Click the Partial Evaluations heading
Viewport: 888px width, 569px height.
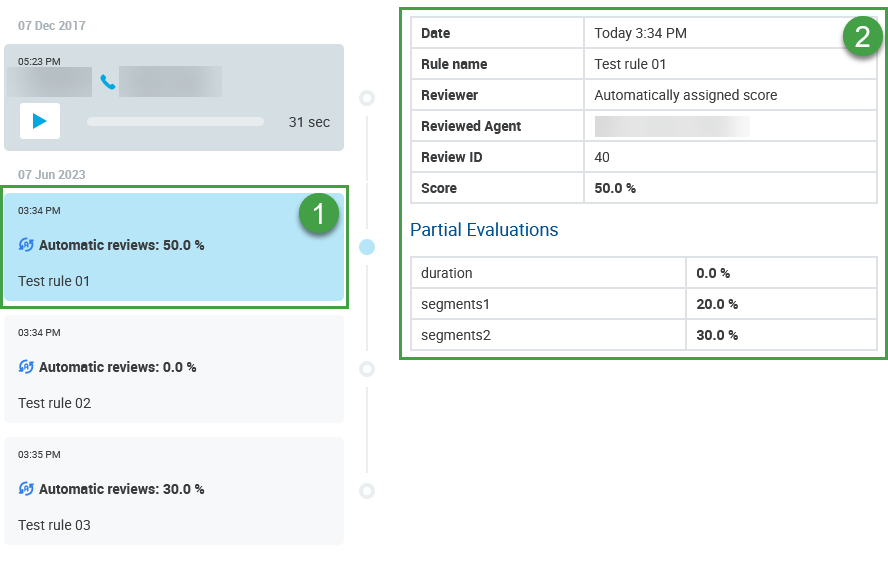[x=484, y=230]
